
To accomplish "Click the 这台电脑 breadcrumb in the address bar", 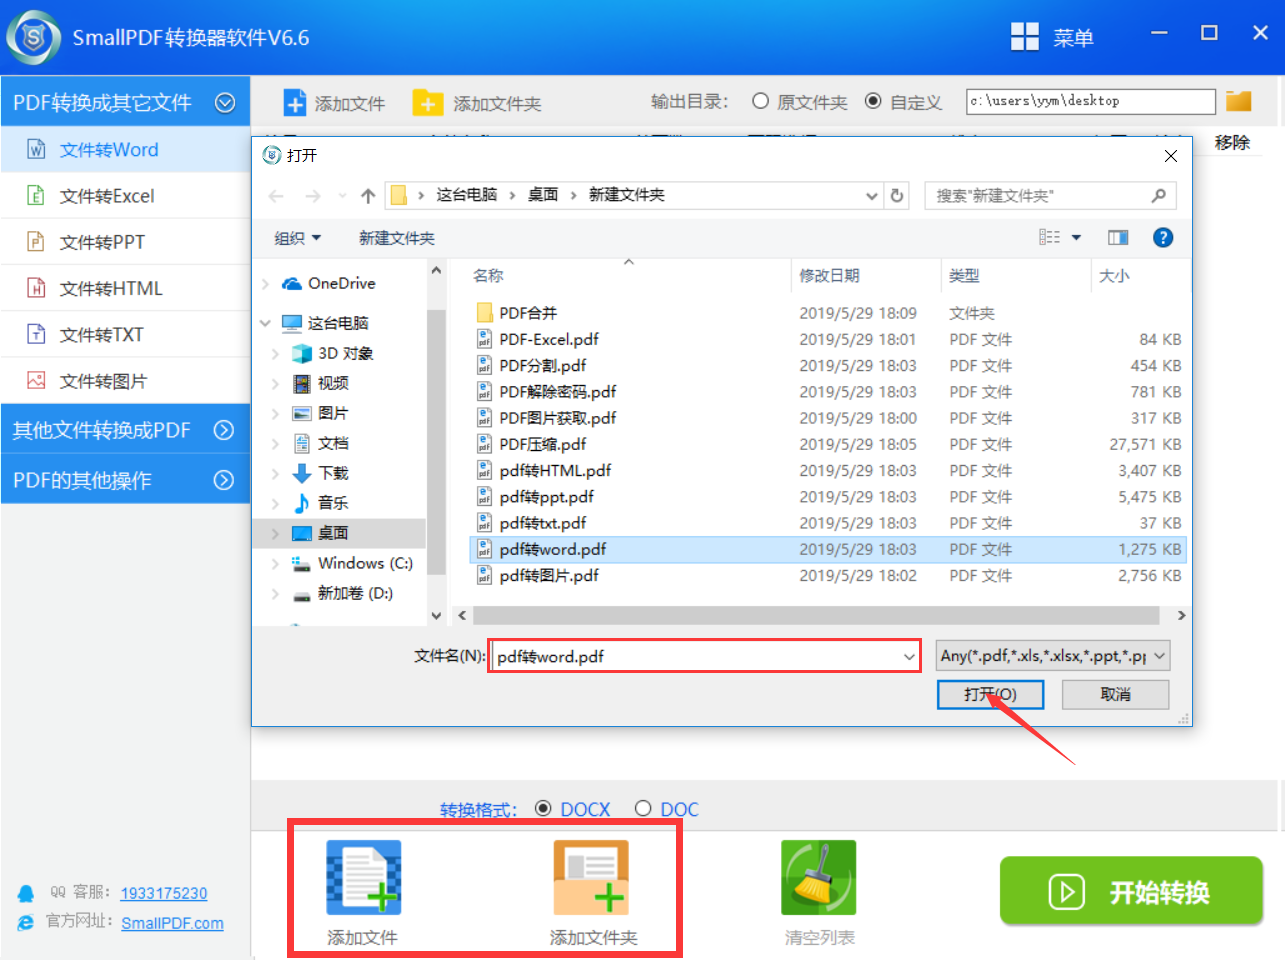I will click(467, 195).
